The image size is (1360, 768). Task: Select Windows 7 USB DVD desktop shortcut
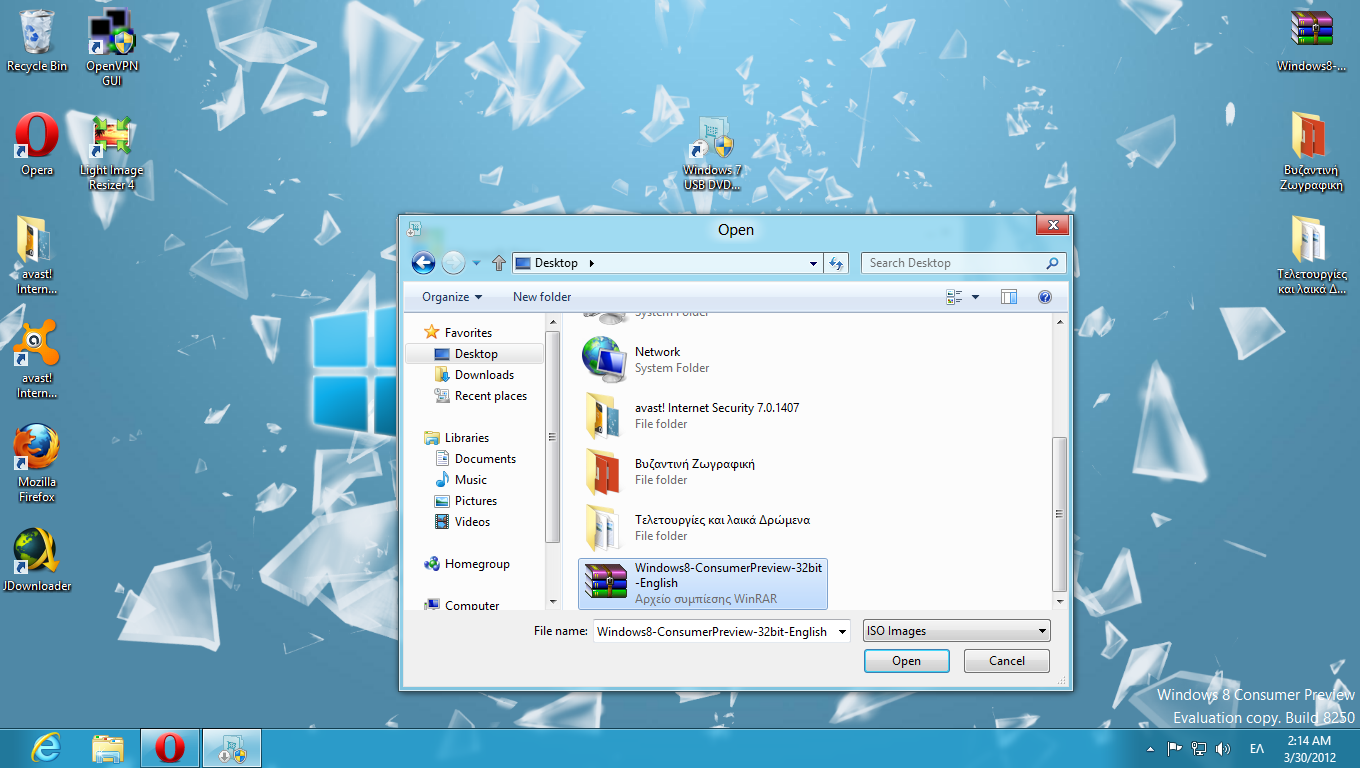712,152
